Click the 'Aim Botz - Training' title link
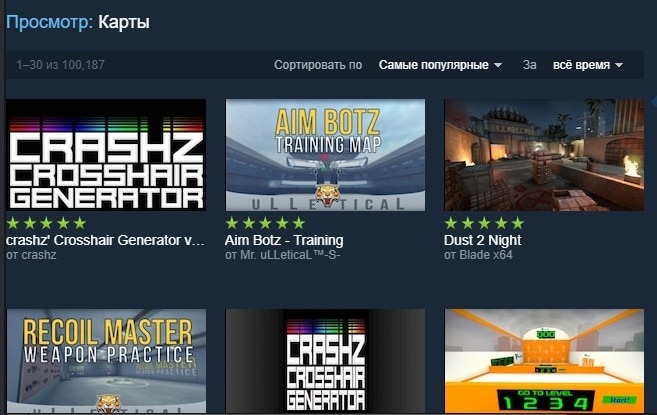The height and width of the screenshot is (415, 657). click(284, 240)
